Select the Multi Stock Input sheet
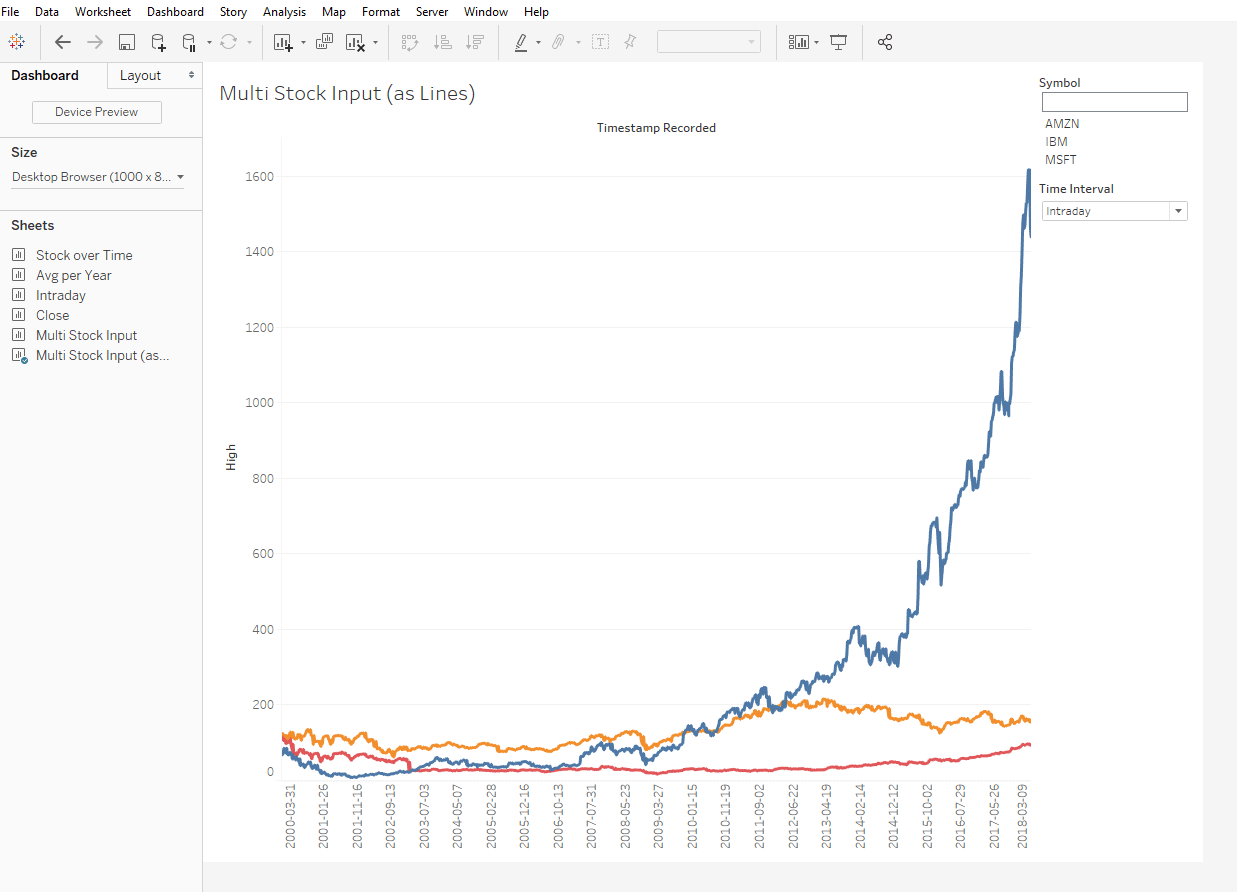 tap(85, 335)
